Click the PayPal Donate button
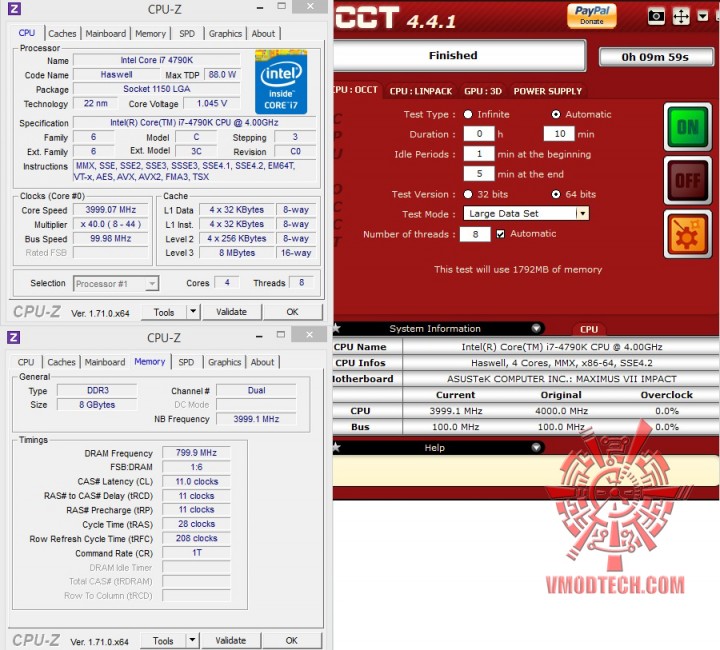Image resolution: width=720 pixels, height=650 pixels. 591,15
